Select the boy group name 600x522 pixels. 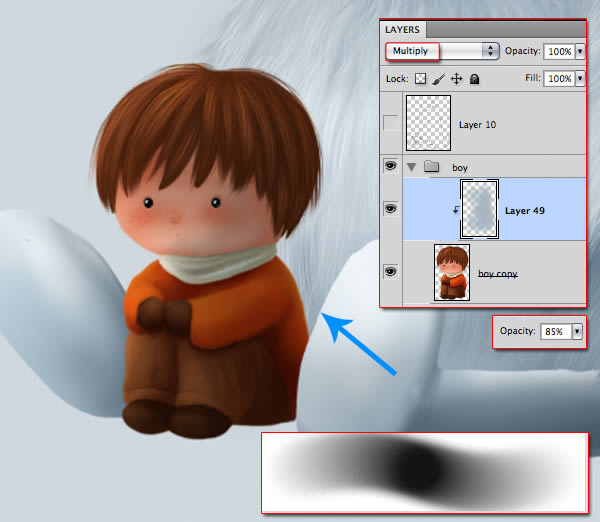click(460, 168)
